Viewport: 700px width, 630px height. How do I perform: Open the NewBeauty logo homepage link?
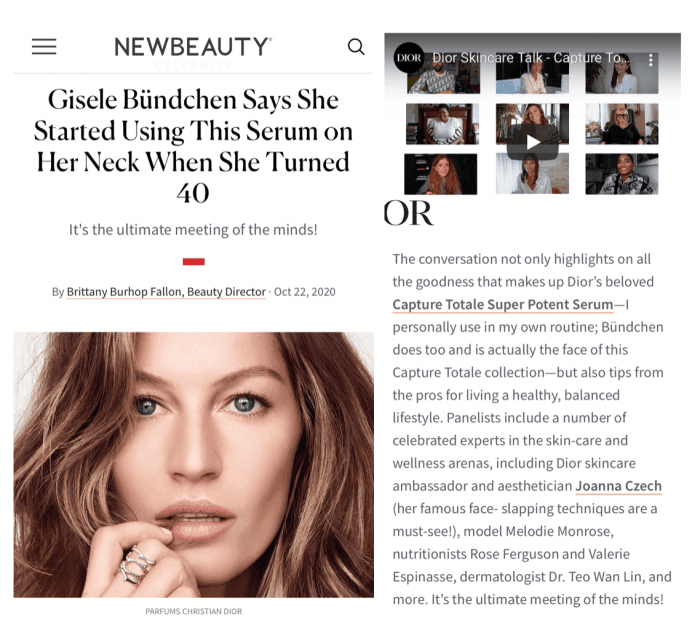pos(192,46)
